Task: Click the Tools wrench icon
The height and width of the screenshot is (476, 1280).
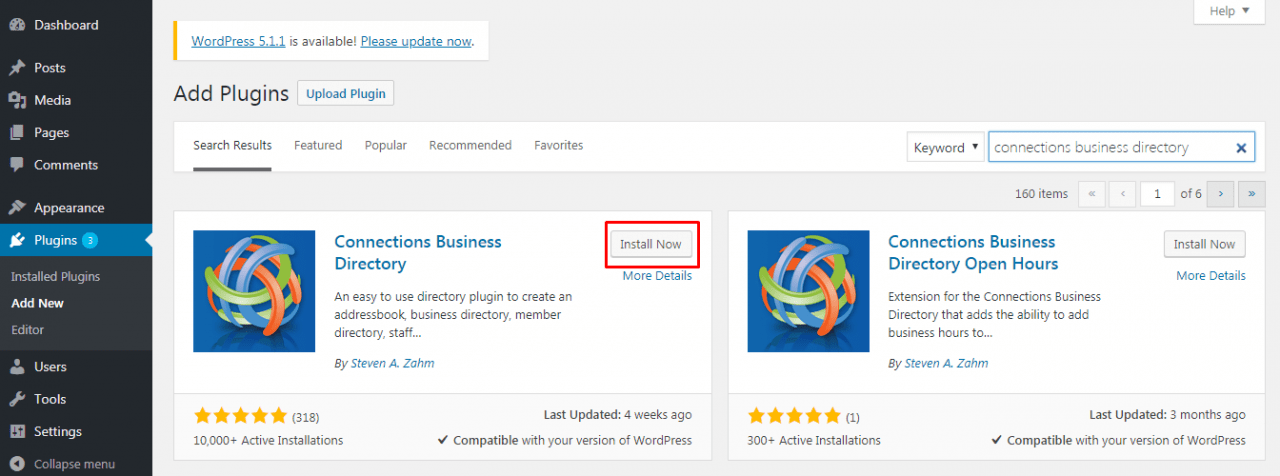Action: click(x=17, y=399)
